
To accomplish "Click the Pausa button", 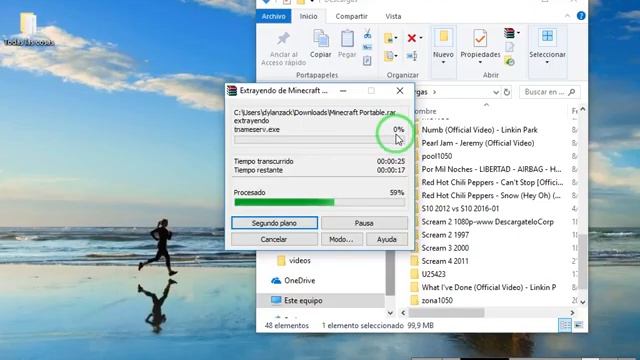I will tap(364, 223).
